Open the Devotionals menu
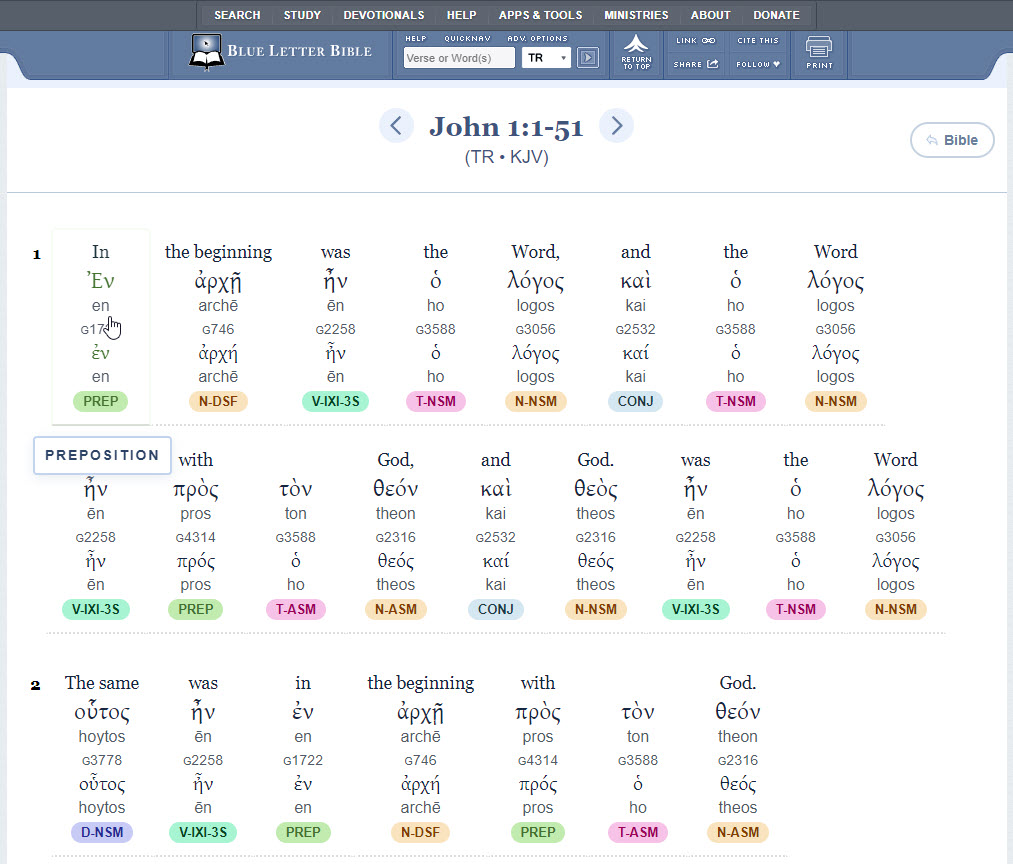Viewport: 1013px width, 864px height. coord(384,15)
